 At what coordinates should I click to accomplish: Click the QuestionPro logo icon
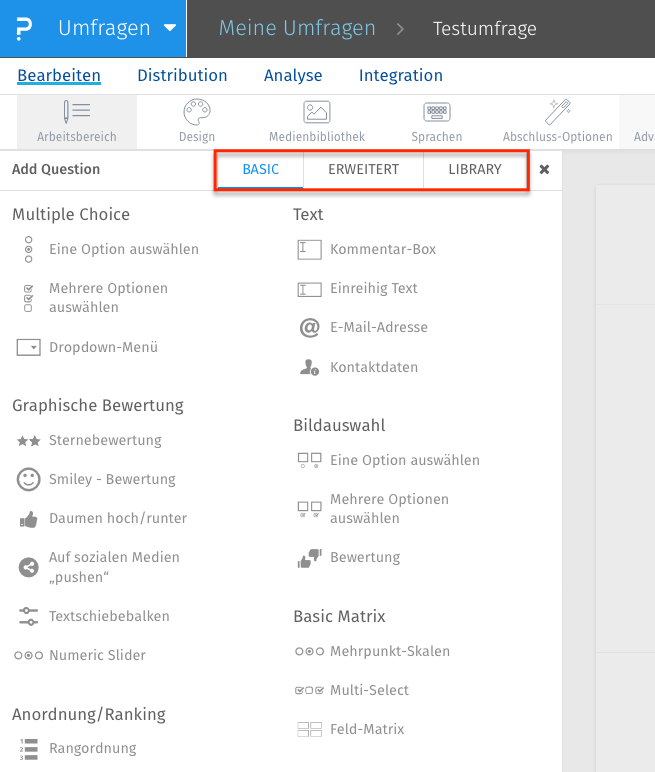[24, 29]
